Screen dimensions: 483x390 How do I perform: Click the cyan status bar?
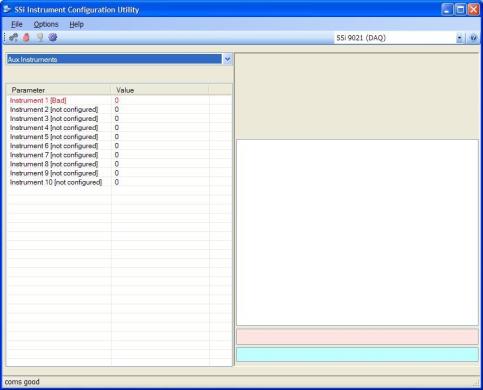pyautogui.click(x=357, y=354)
